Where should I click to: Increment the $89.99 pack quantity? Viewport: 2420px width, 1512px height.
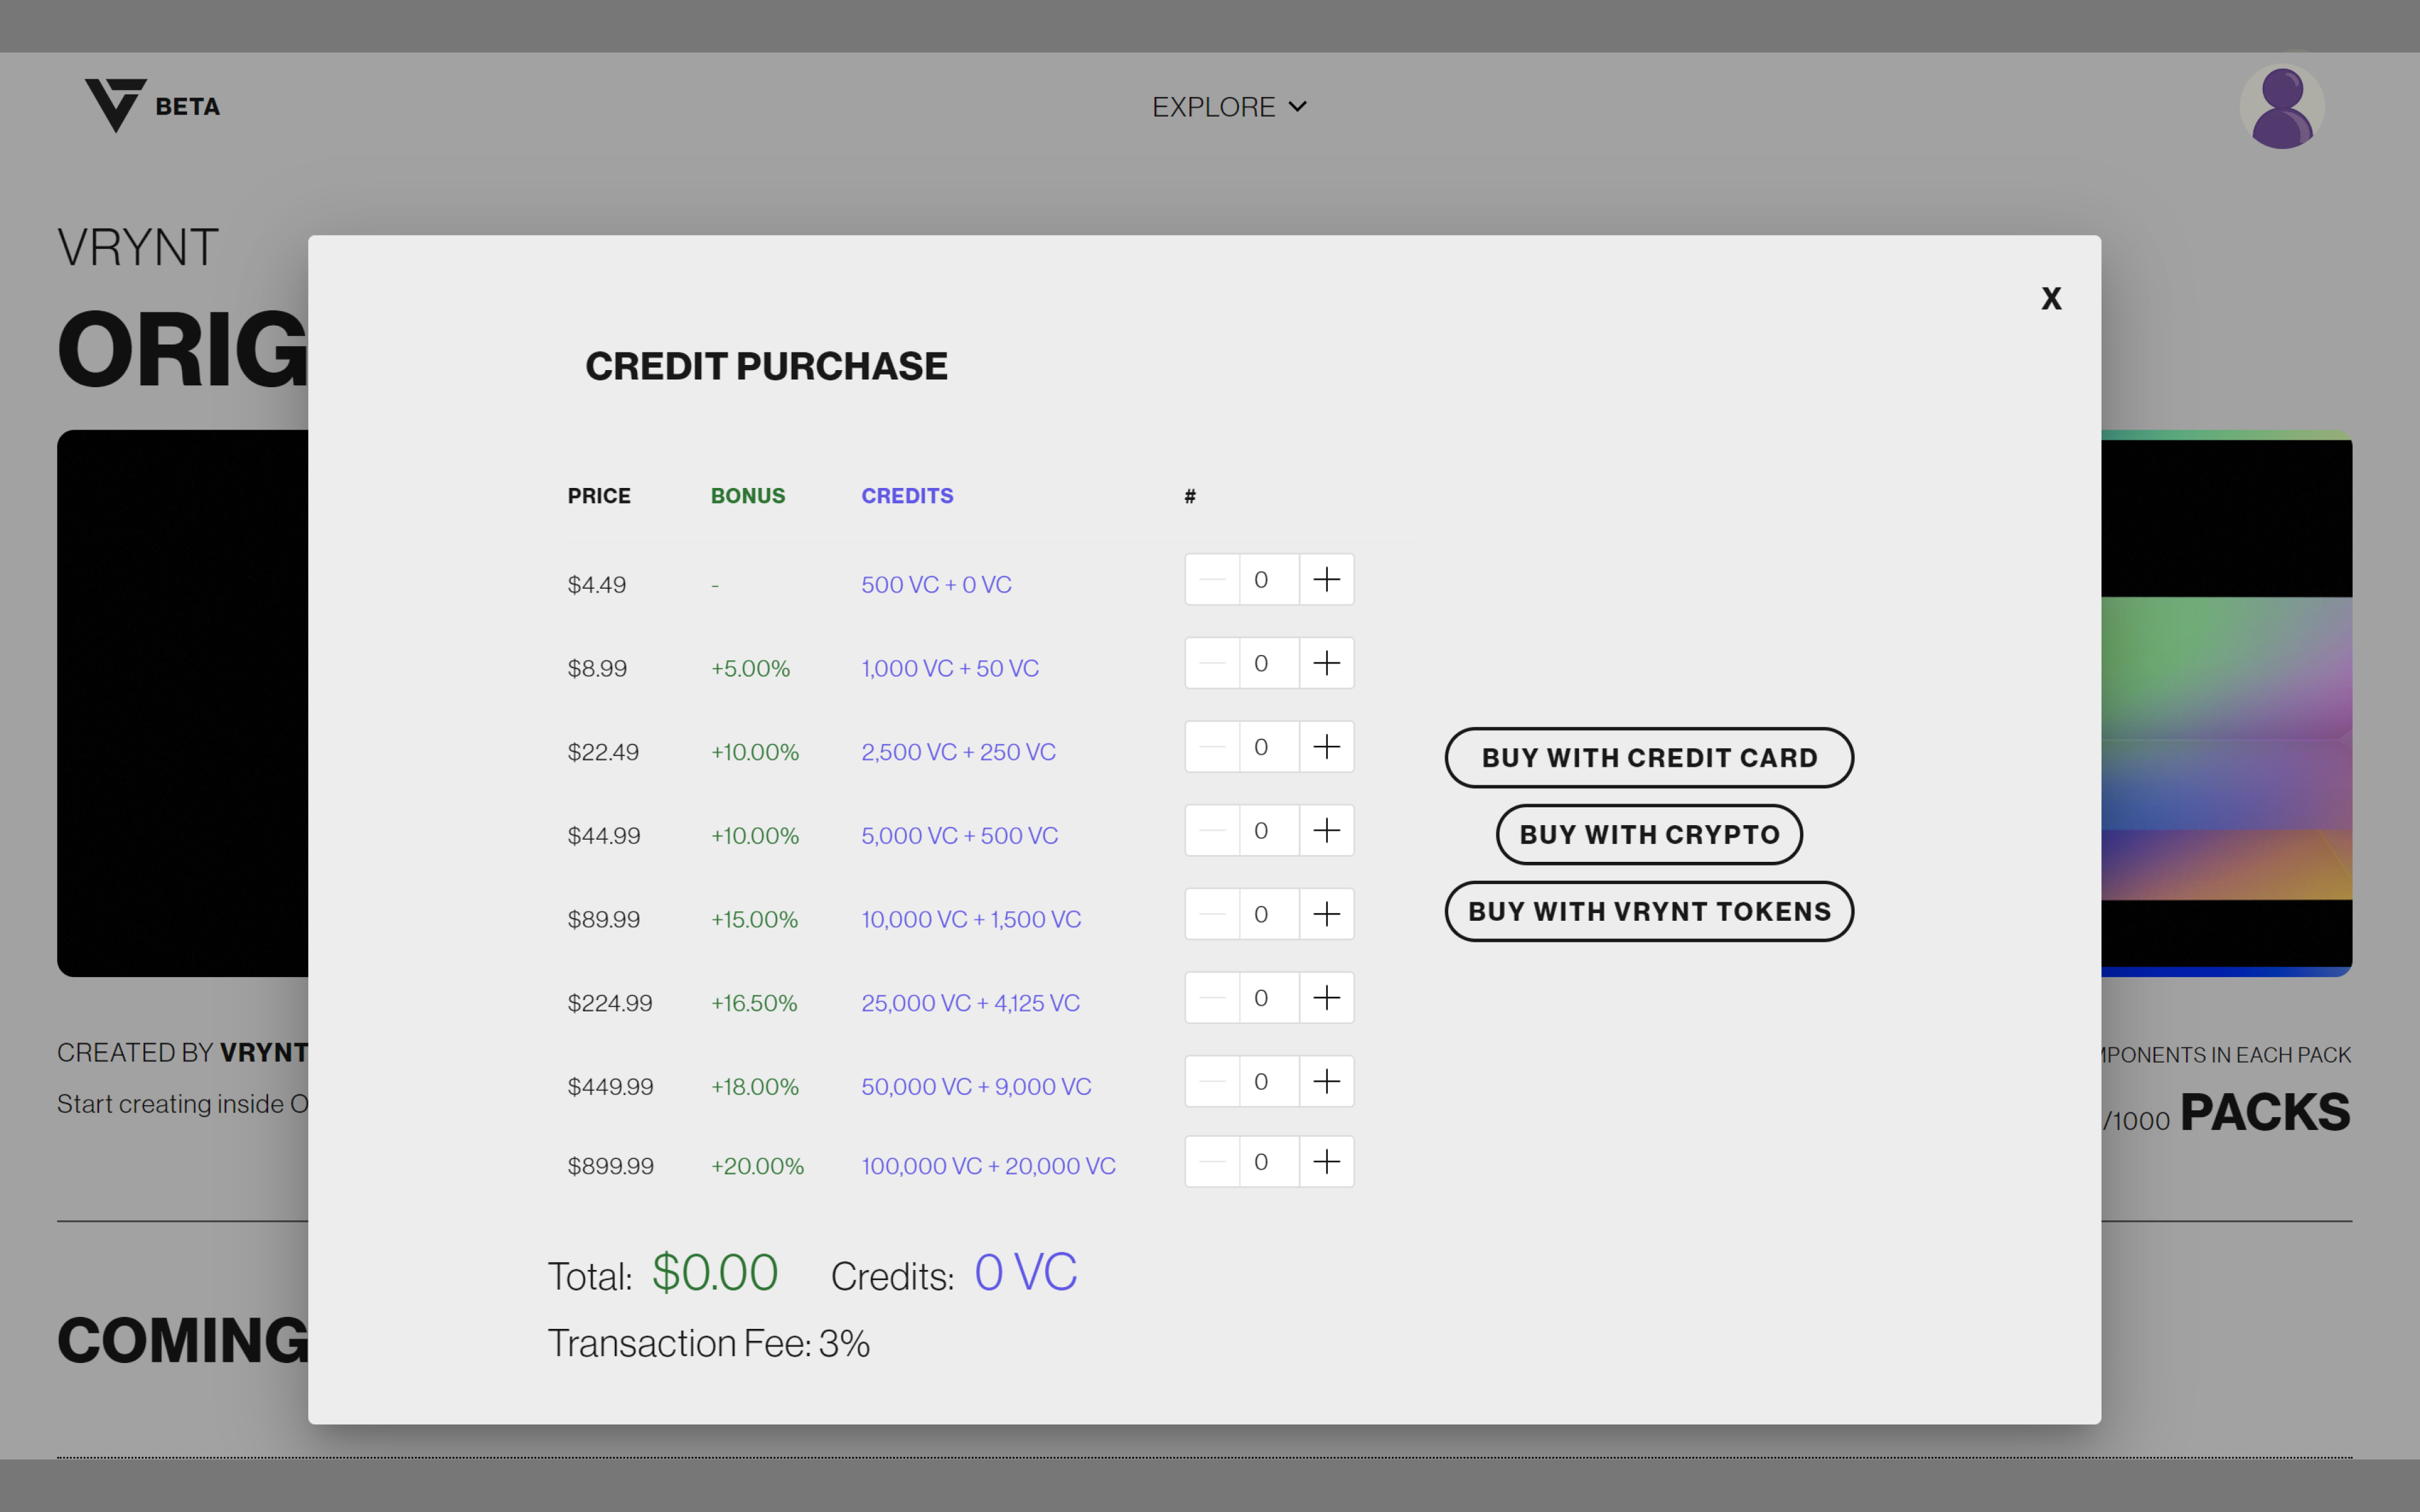[1326, 914]
